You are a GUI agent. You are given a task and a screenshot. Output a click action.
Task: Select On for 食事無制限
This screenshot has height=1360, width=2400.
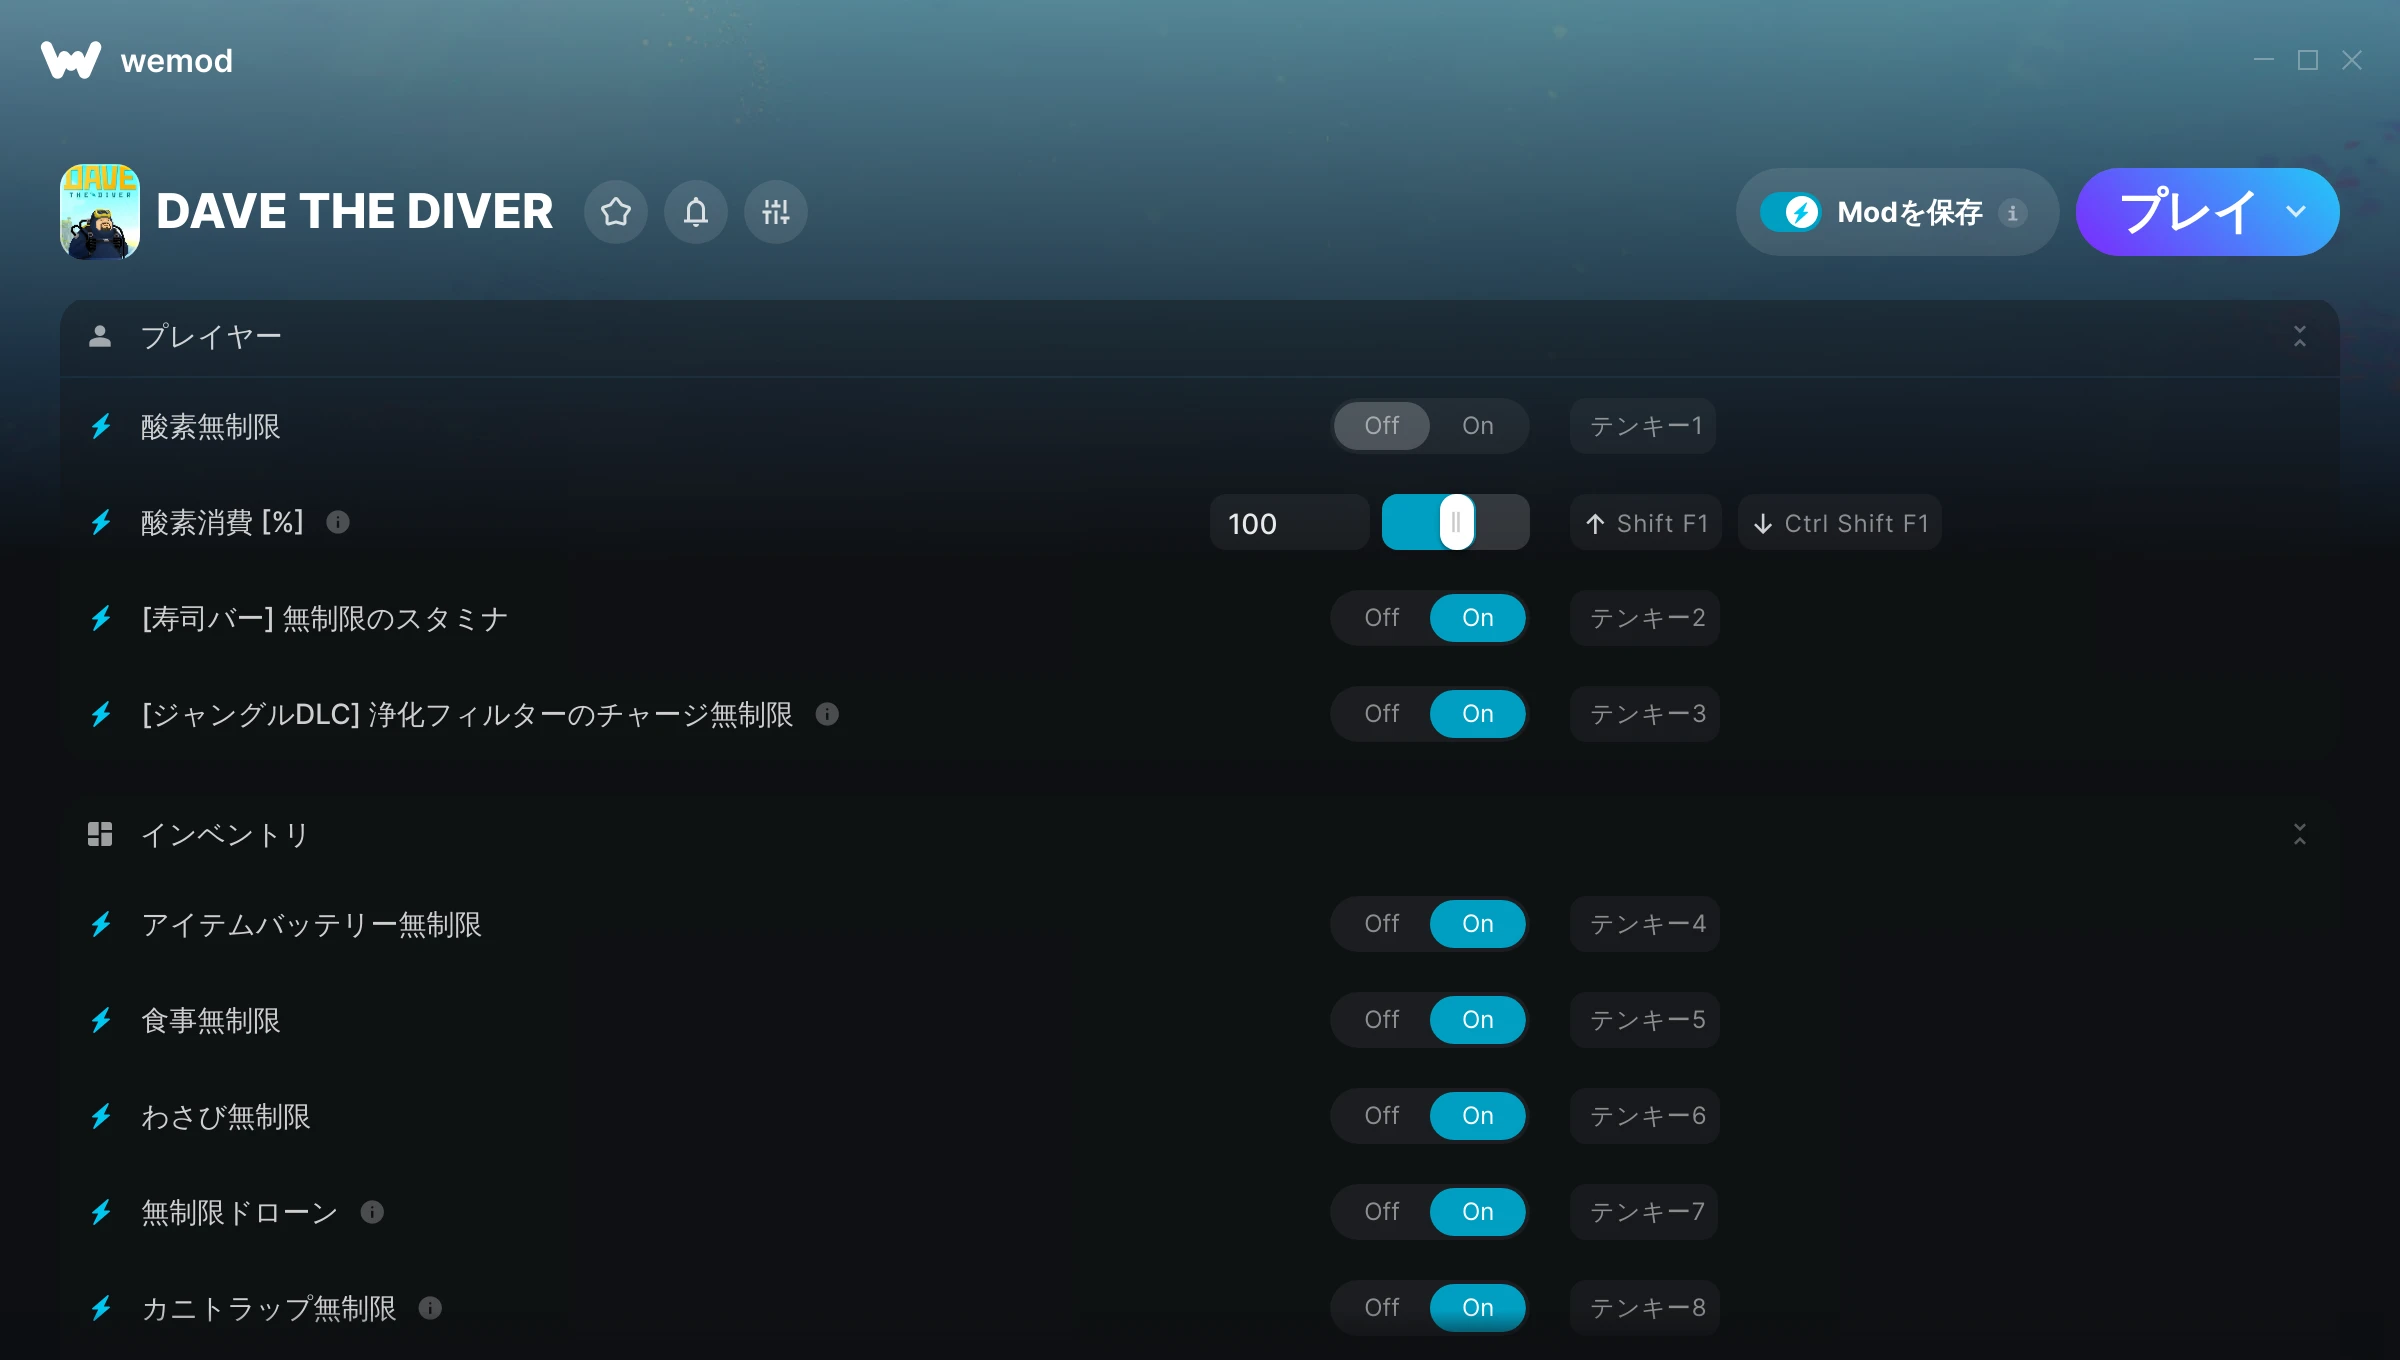point(1478,1020)
